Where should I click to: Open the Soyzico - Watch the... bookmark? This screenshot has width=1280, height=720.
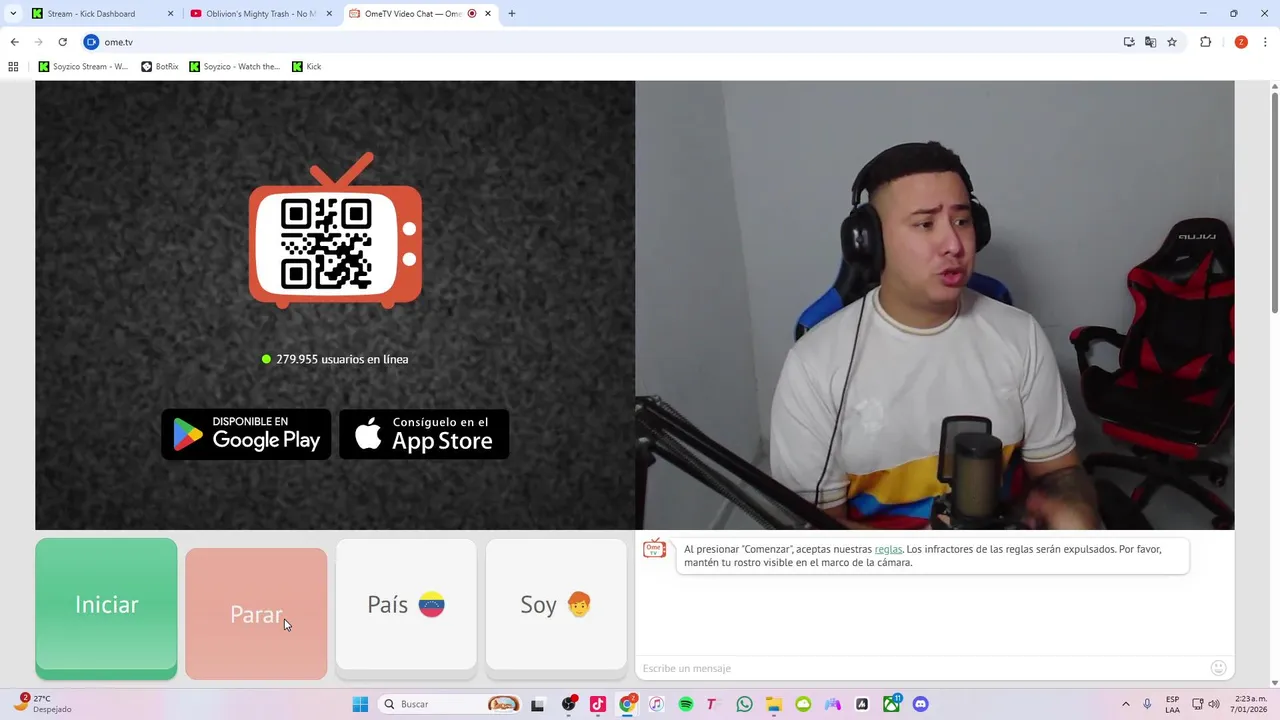click(x=235, y=67)
